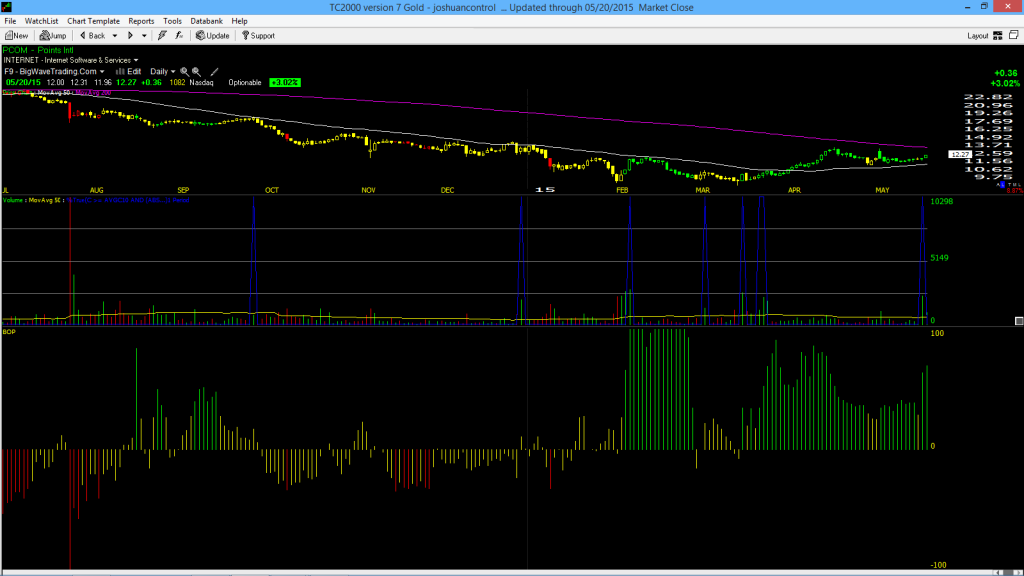Click the green +3.02% change badge

tap(285, 83)
